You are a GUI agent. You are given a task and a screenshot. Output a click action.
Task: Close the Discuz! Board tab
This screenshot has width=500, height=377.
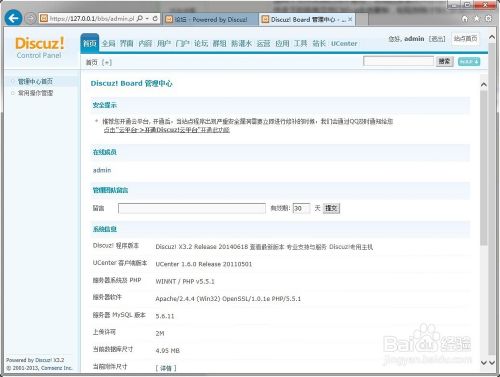pos(350,20)
